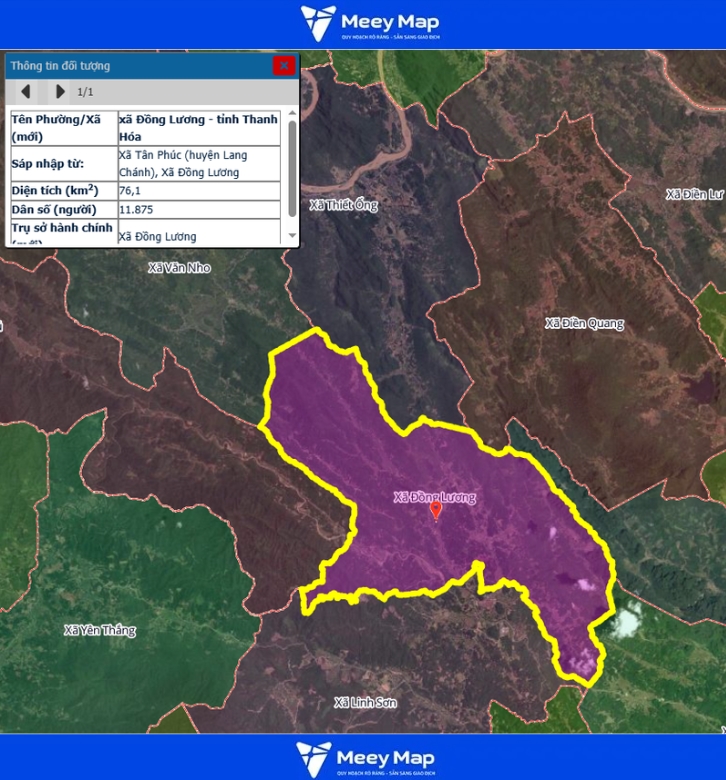Click the previous record arrow in info panel

point(26,92)
